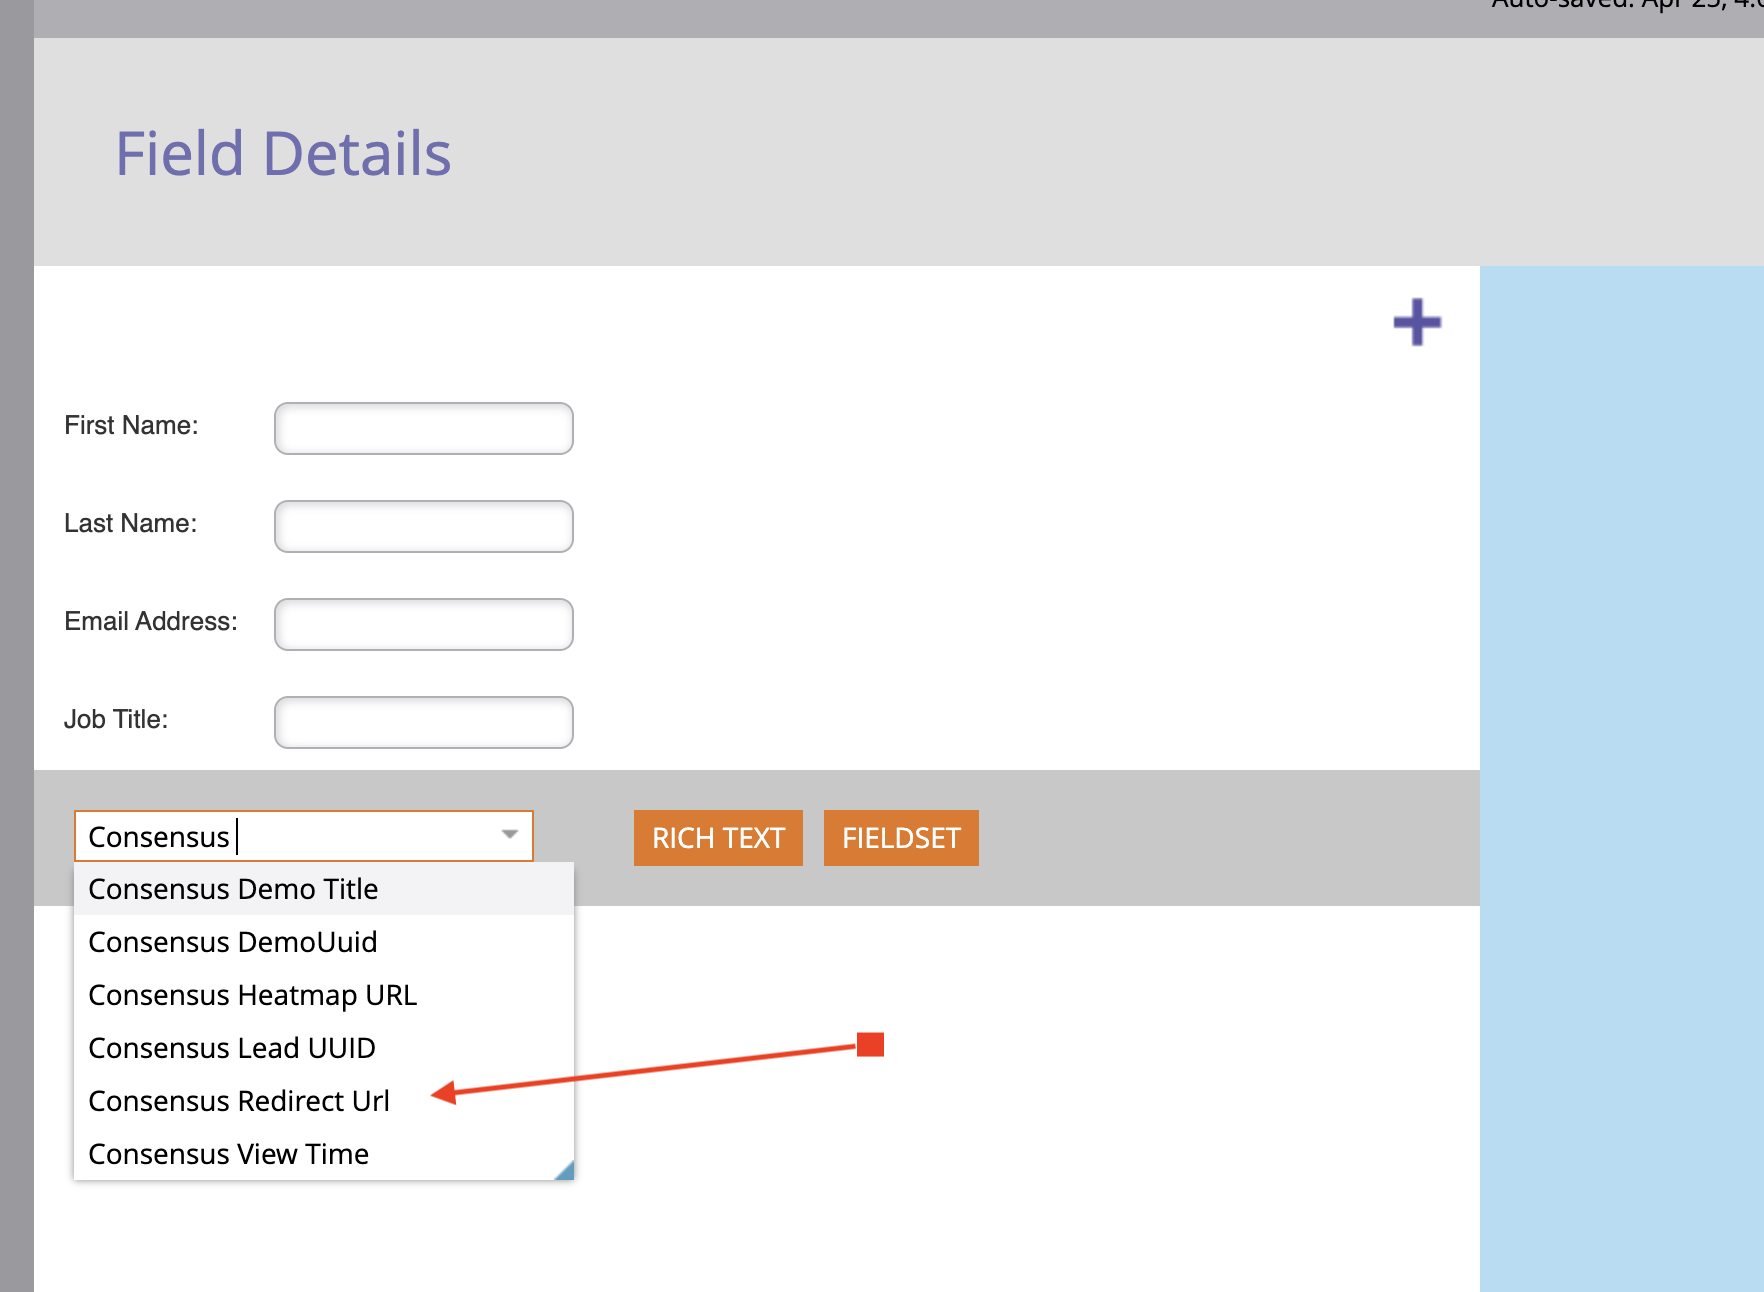Click the Job Title input field
The image size is (1764, 1292).
[423, 722]
